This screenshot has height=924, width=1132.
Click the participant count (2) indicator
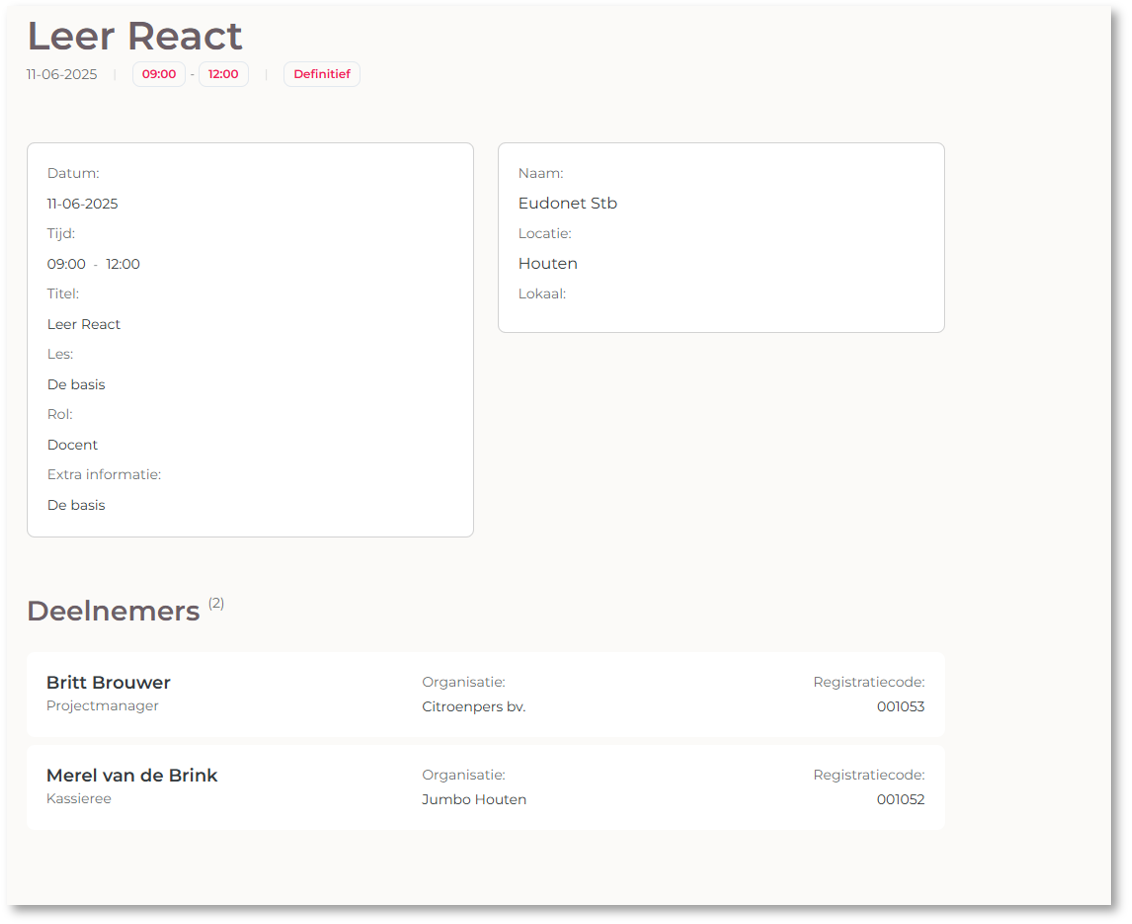point(216,604)
